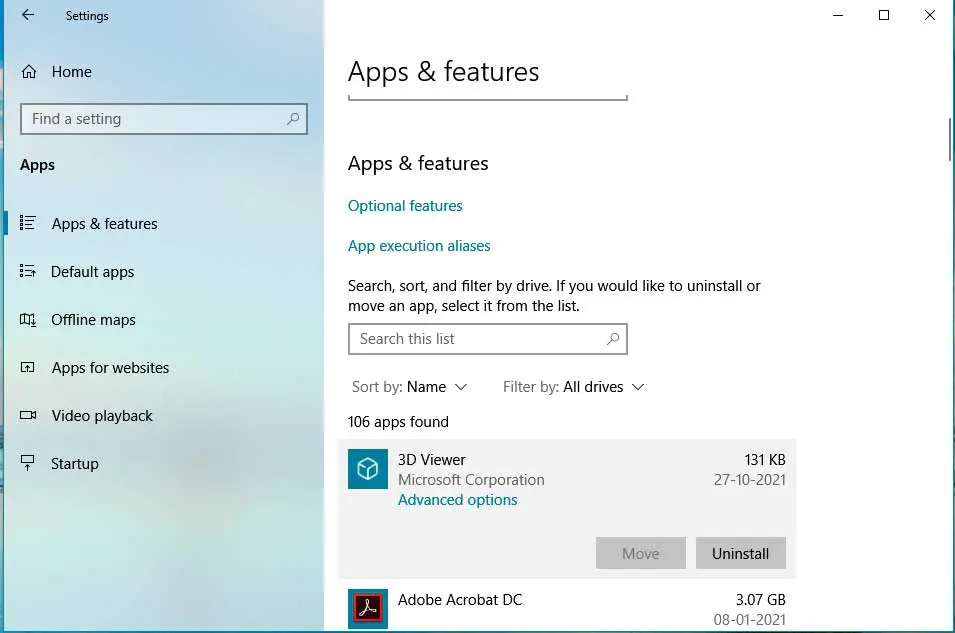Click the vertical scrollbar thumb
This screenshot has height=633, width=955.
[x=950, y=140]
